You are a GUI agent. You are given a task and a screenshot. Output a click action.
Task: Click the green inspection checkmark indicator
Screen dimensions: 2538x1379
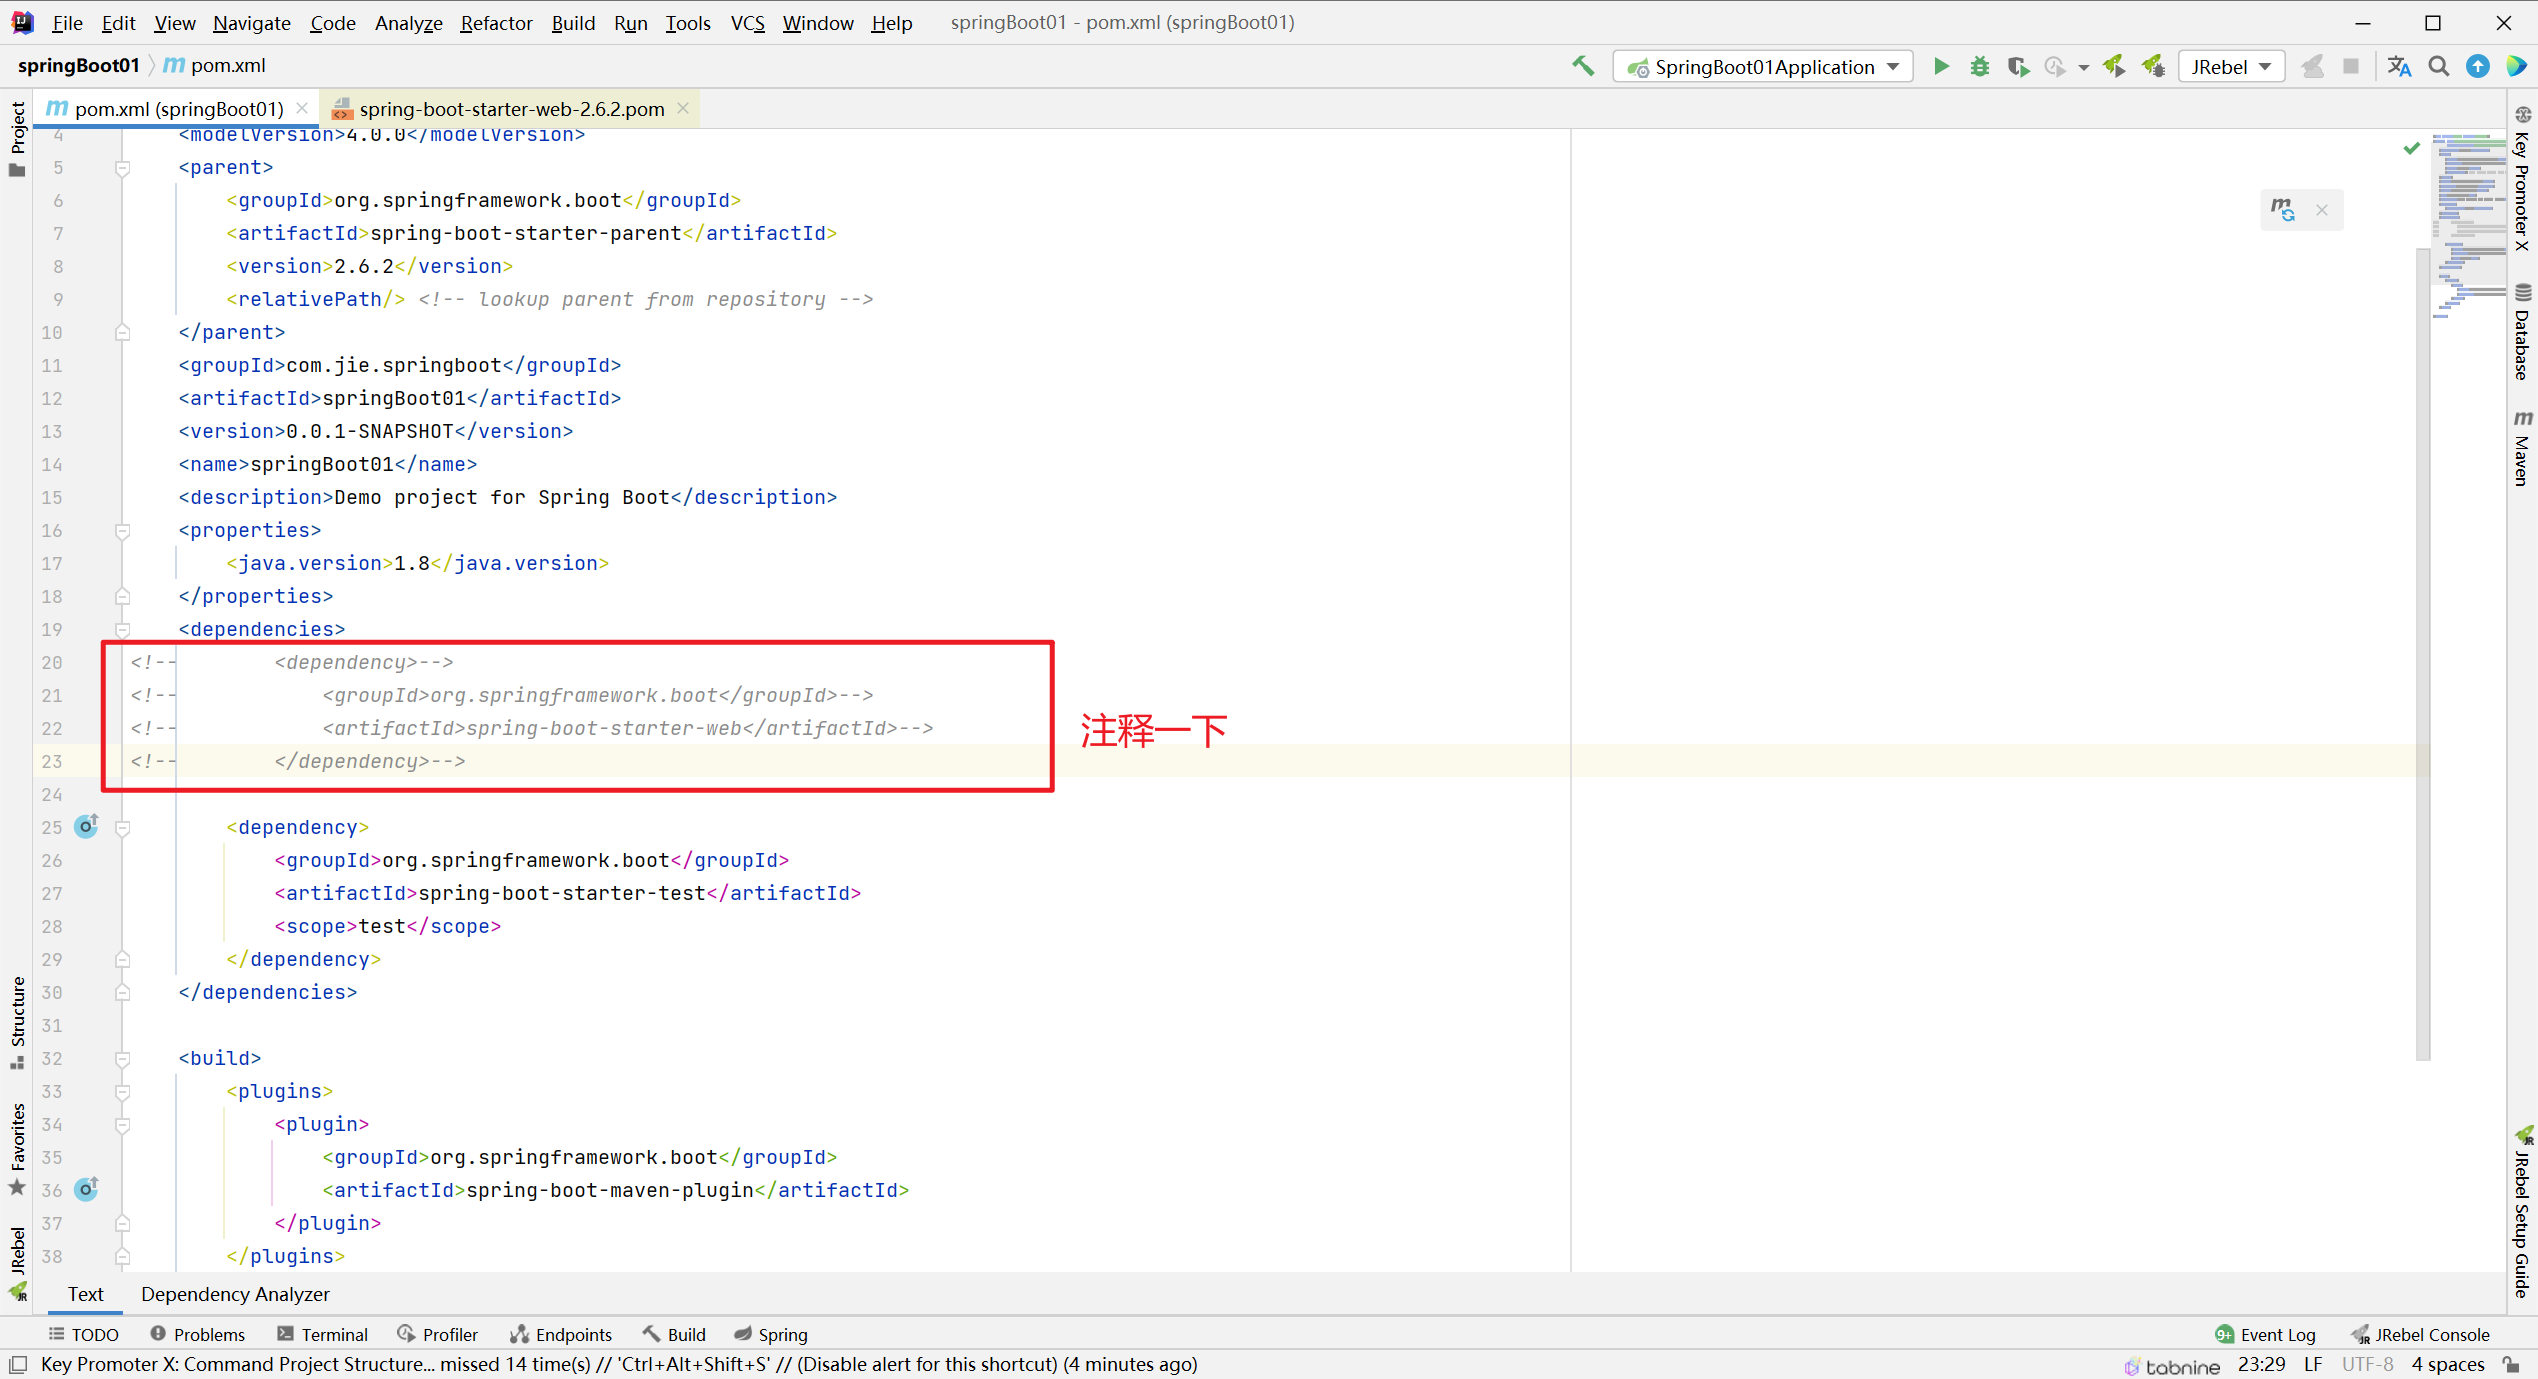pyautogui.click(x=2412, y=148)
